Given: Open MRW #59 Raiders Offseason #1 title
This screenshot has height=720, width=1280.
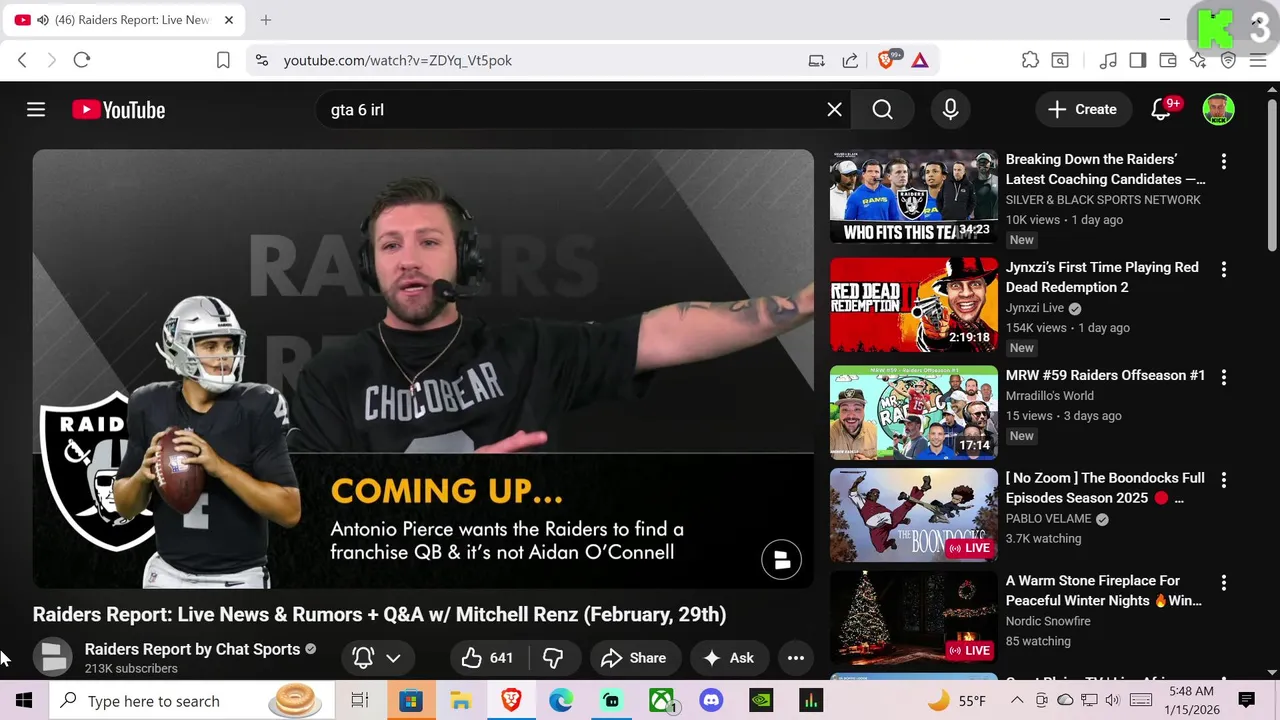Looking at the screenshot, I should coord(1105,376).
